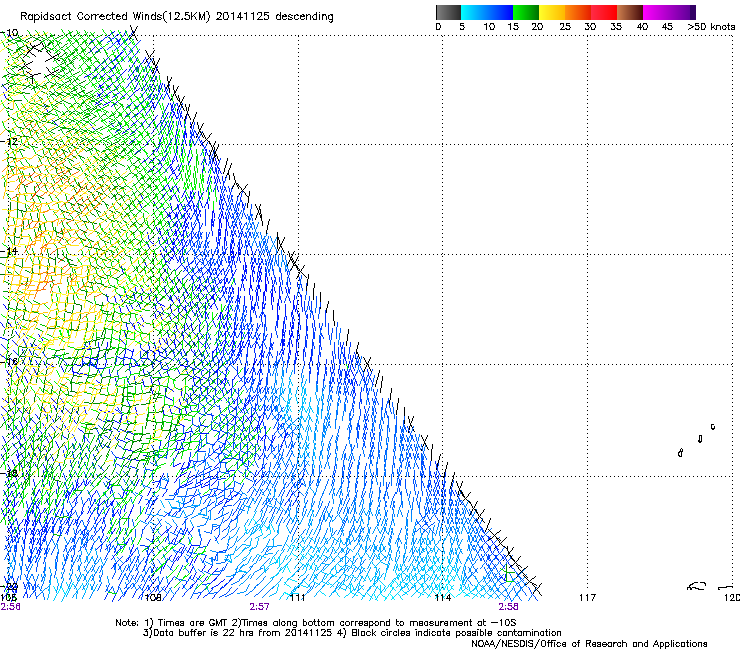Click the magenta 40–45 knots legend swatch
The height and width of the screenshot is (650, 740).
(656, 12)
